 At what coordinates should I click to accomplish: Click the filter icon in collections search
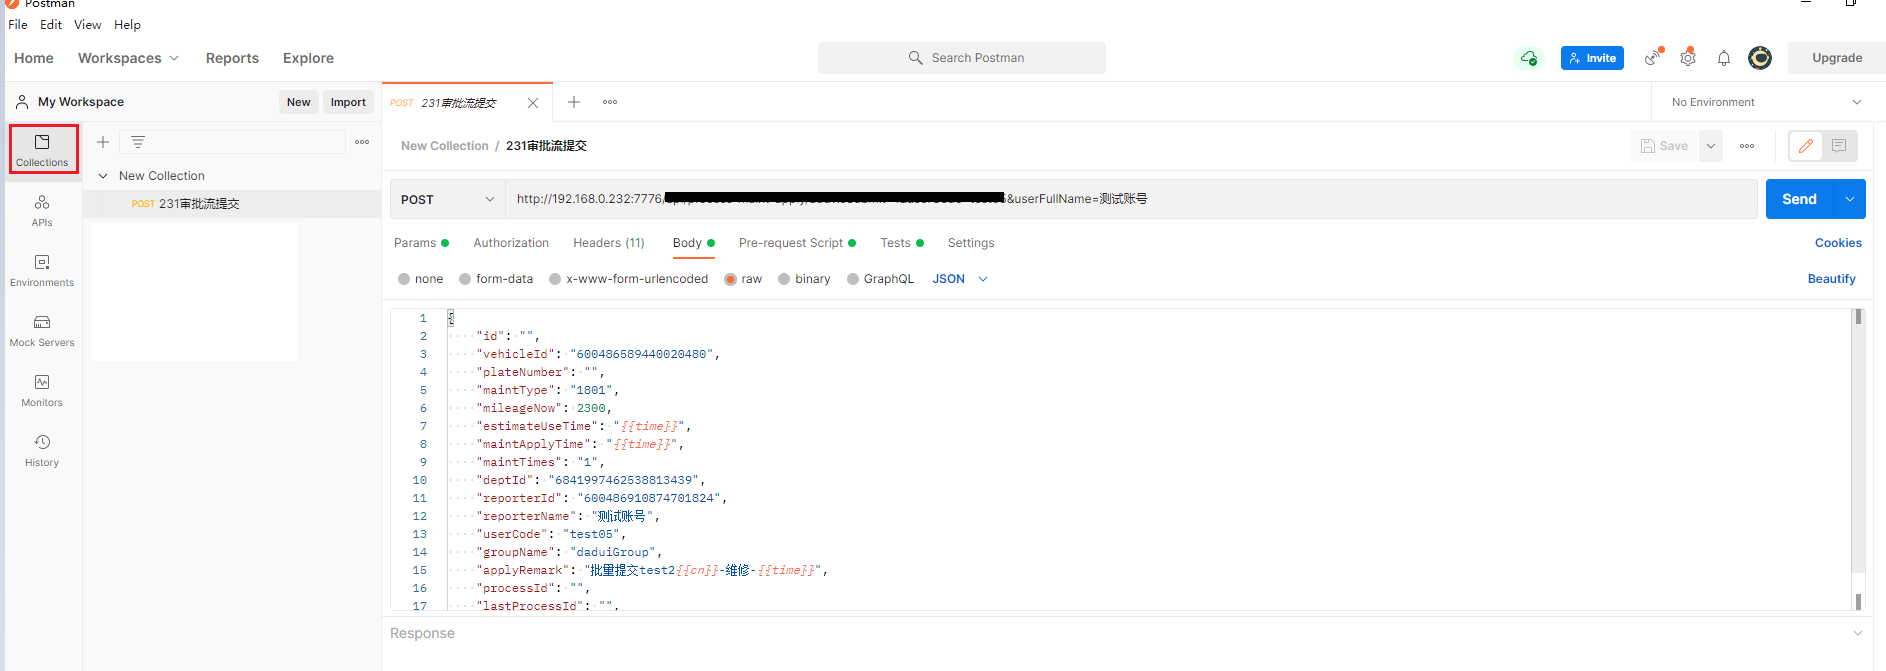coord(138,142)
